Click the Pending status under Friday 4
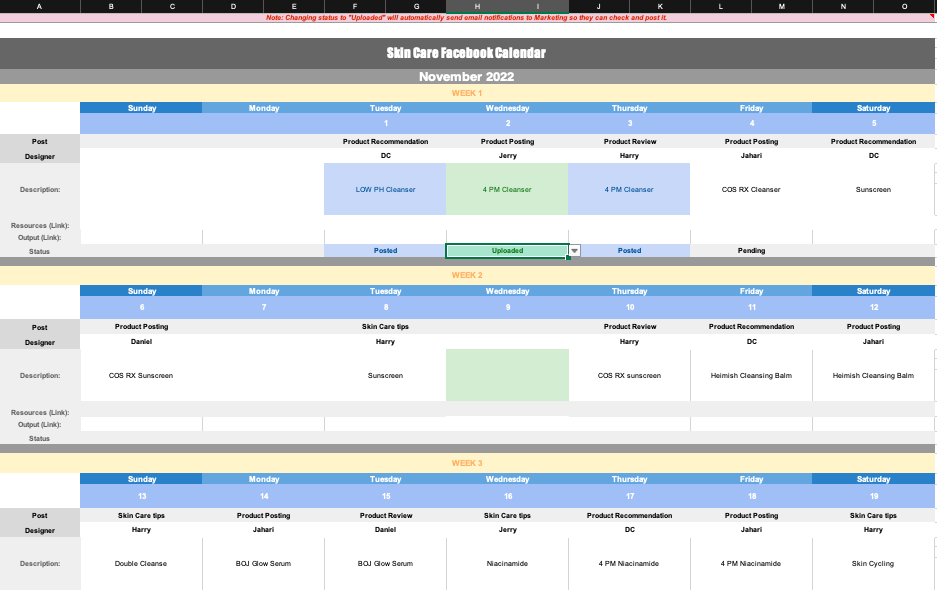Image resolution: width=937 pixels, height=590 pixels. [751, 250]
